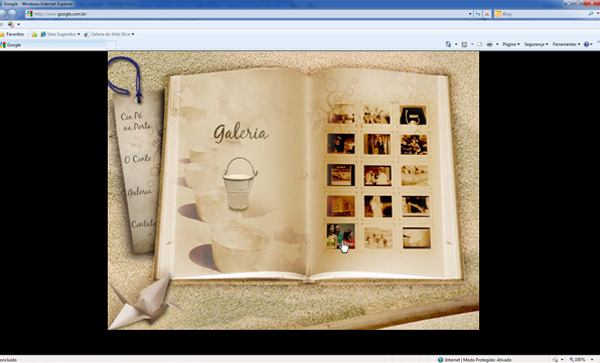The height and width of the screenshot is (363, 600).
Task: Click the Read mail envelope icon
Action: pos(479,44)
